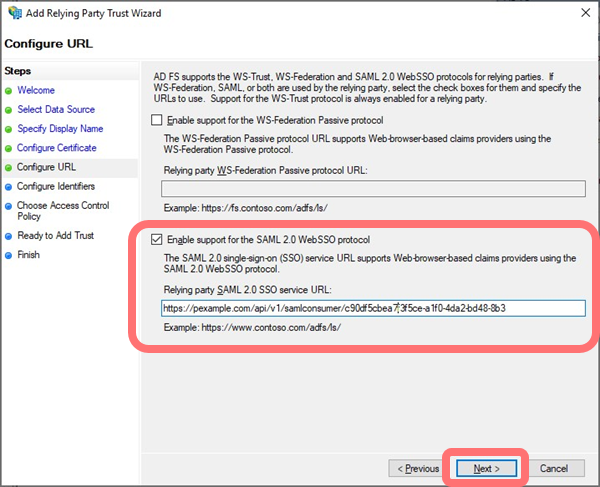Image resolution: width=600 pixels, height=487 pixels.
Task: Uncheck SAML 2.0 WebSSO protocol support
Action: pyautogui.click(x=155, y=240)
